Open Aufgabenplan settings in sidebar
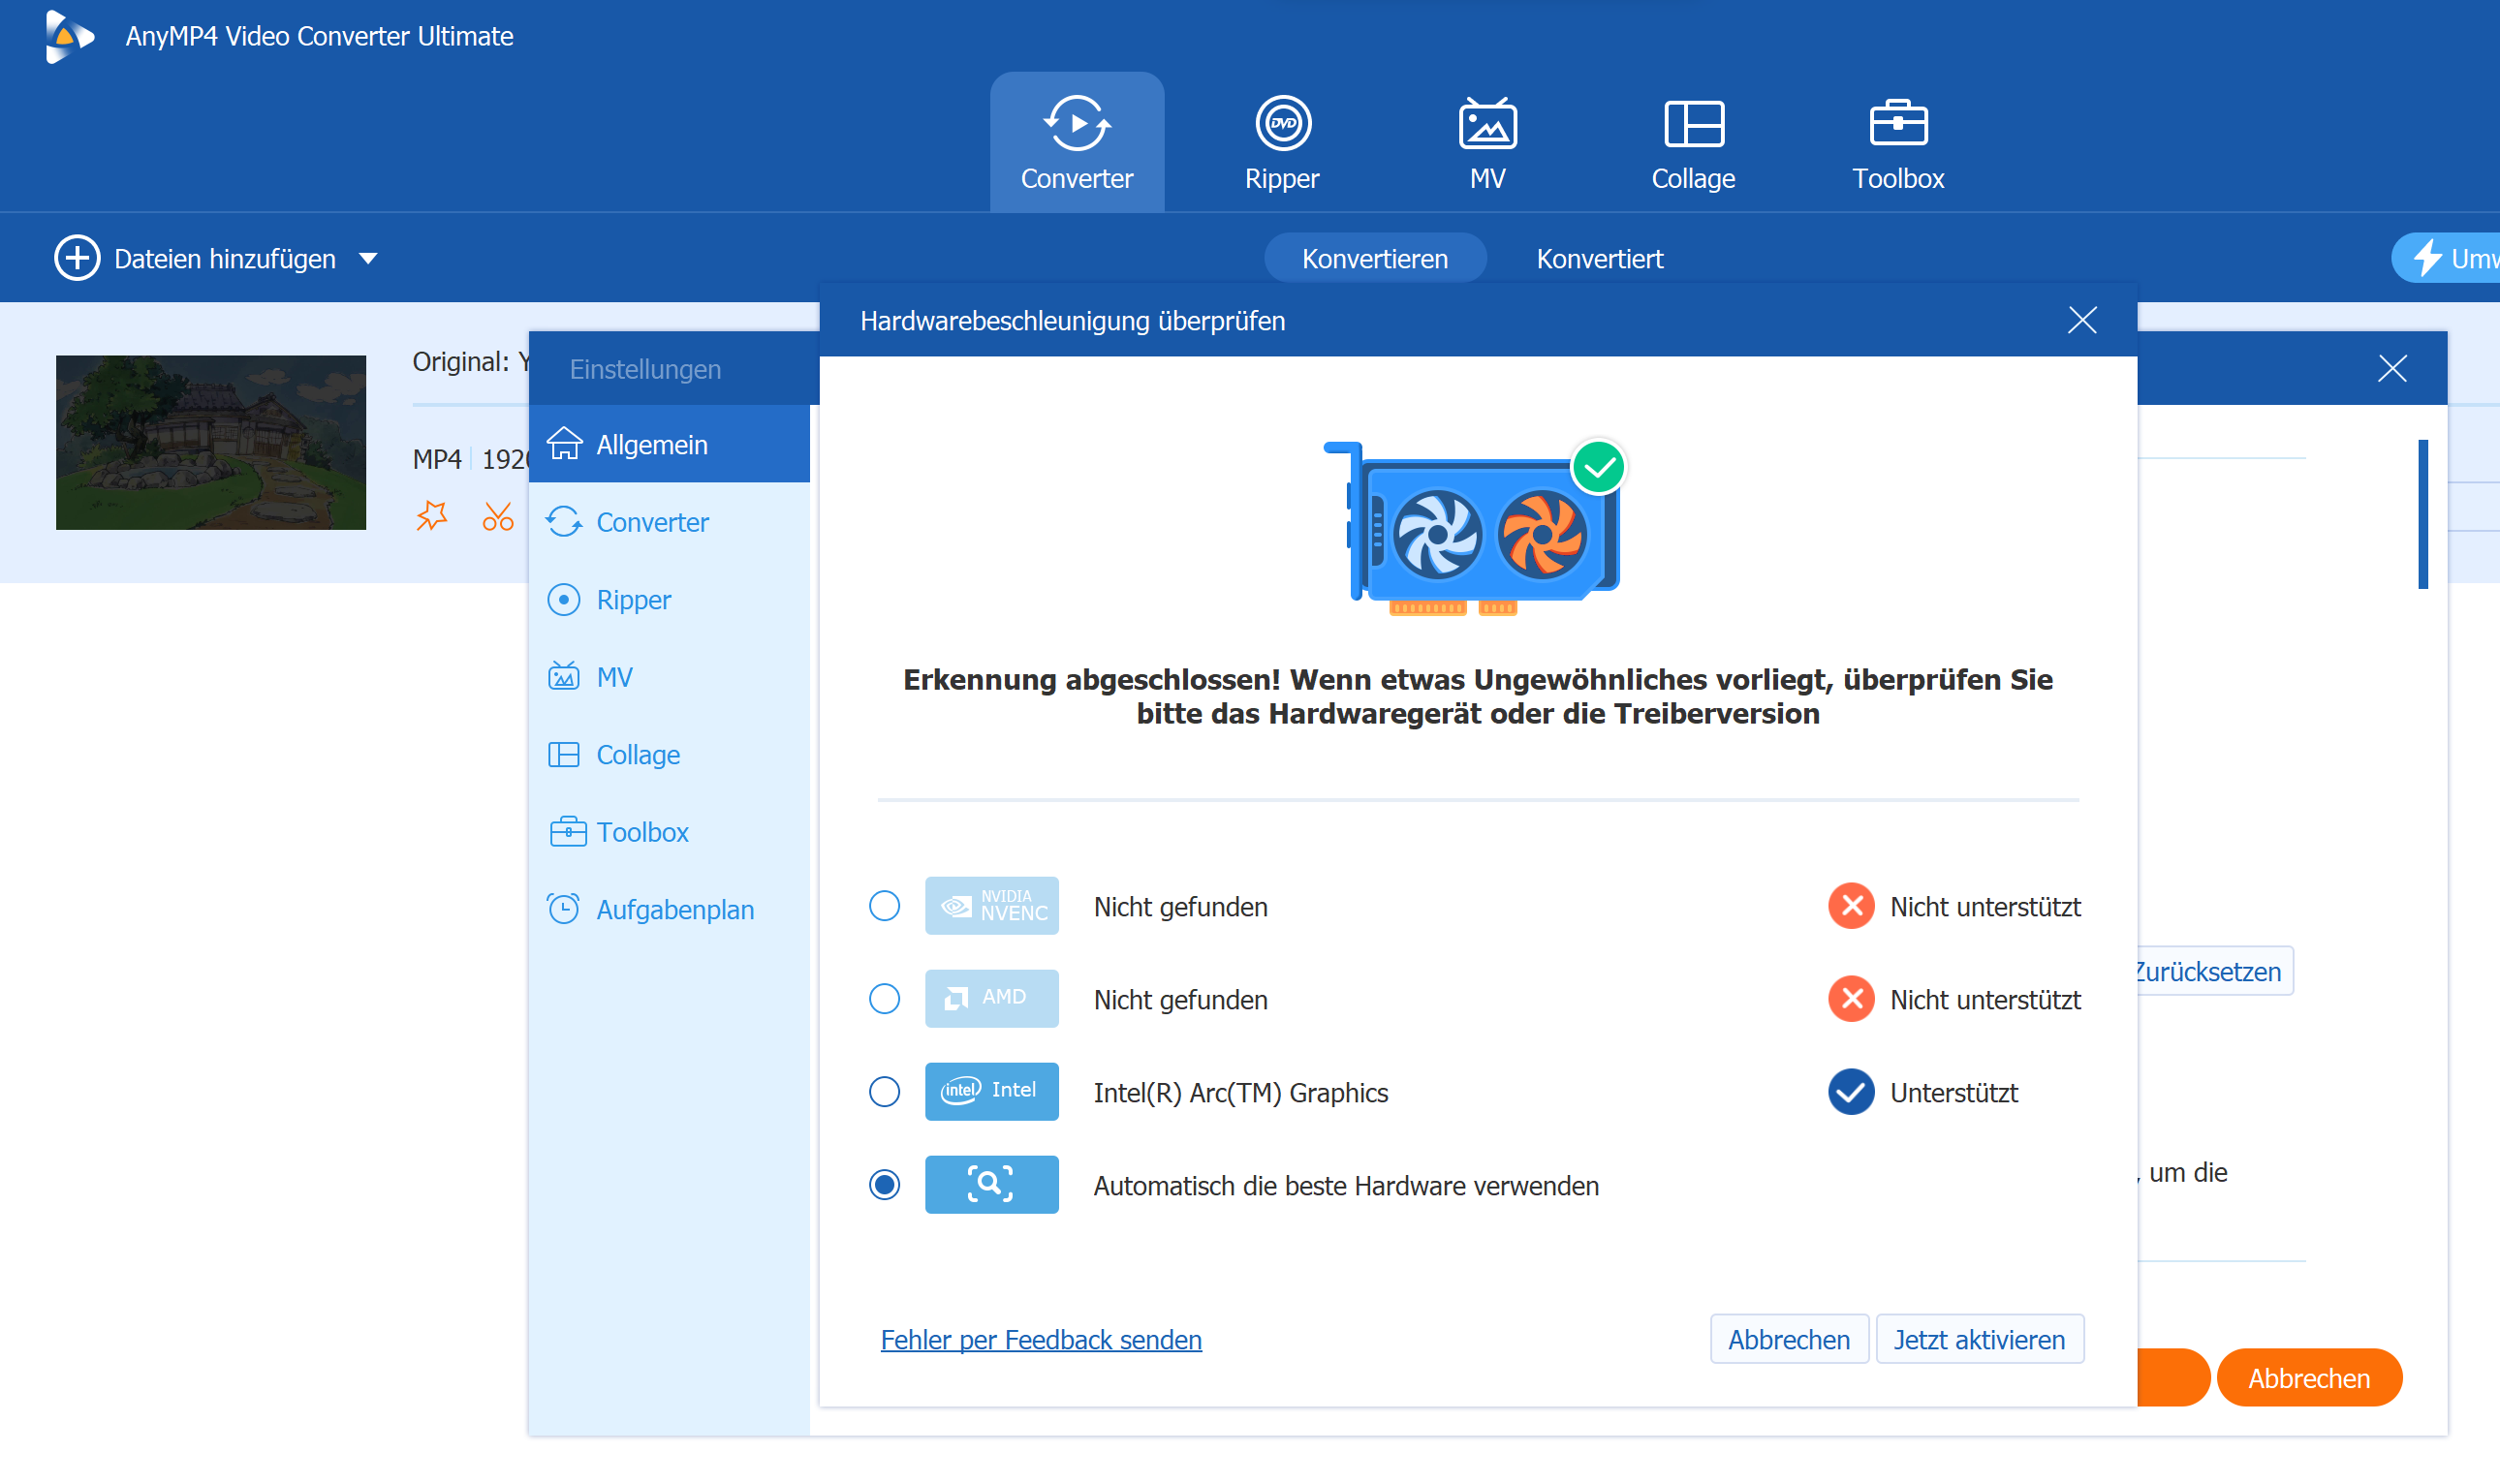The image size is (2500, 1484). [669, 909]
